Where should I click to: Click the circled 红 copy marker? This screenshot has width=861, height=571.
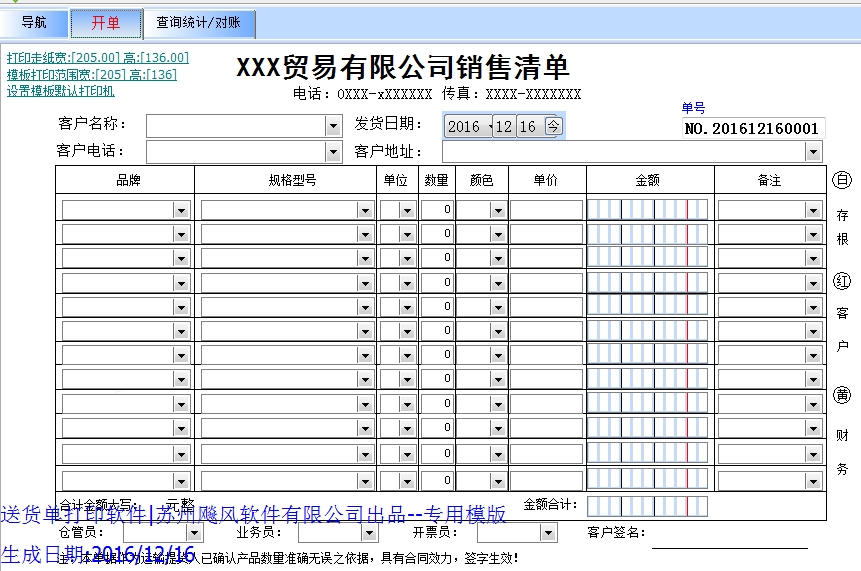(842, 281)
